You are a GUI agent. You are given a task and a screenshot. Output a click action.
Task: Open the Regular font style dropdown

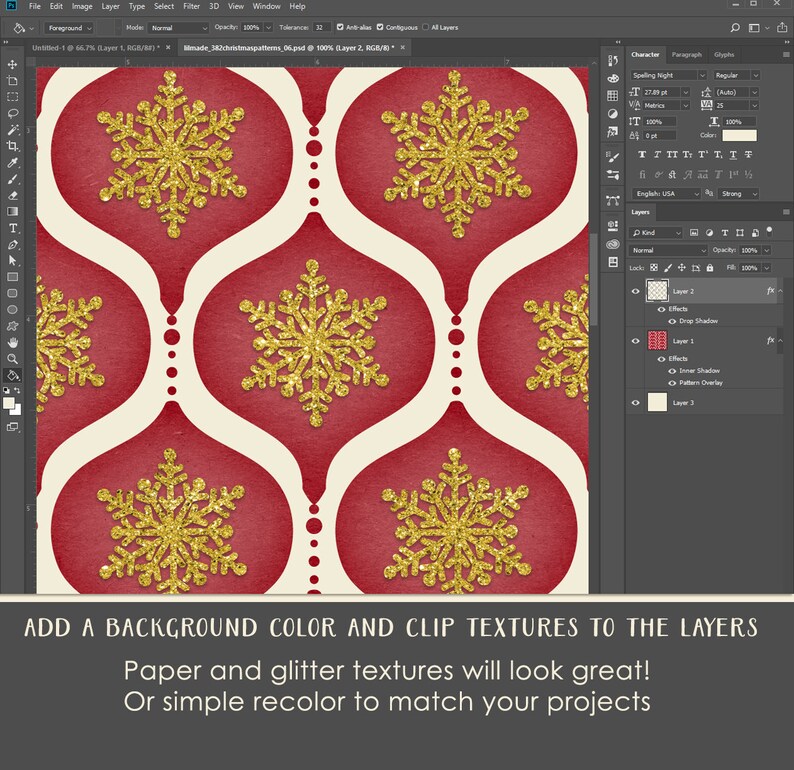pos(737,75)
